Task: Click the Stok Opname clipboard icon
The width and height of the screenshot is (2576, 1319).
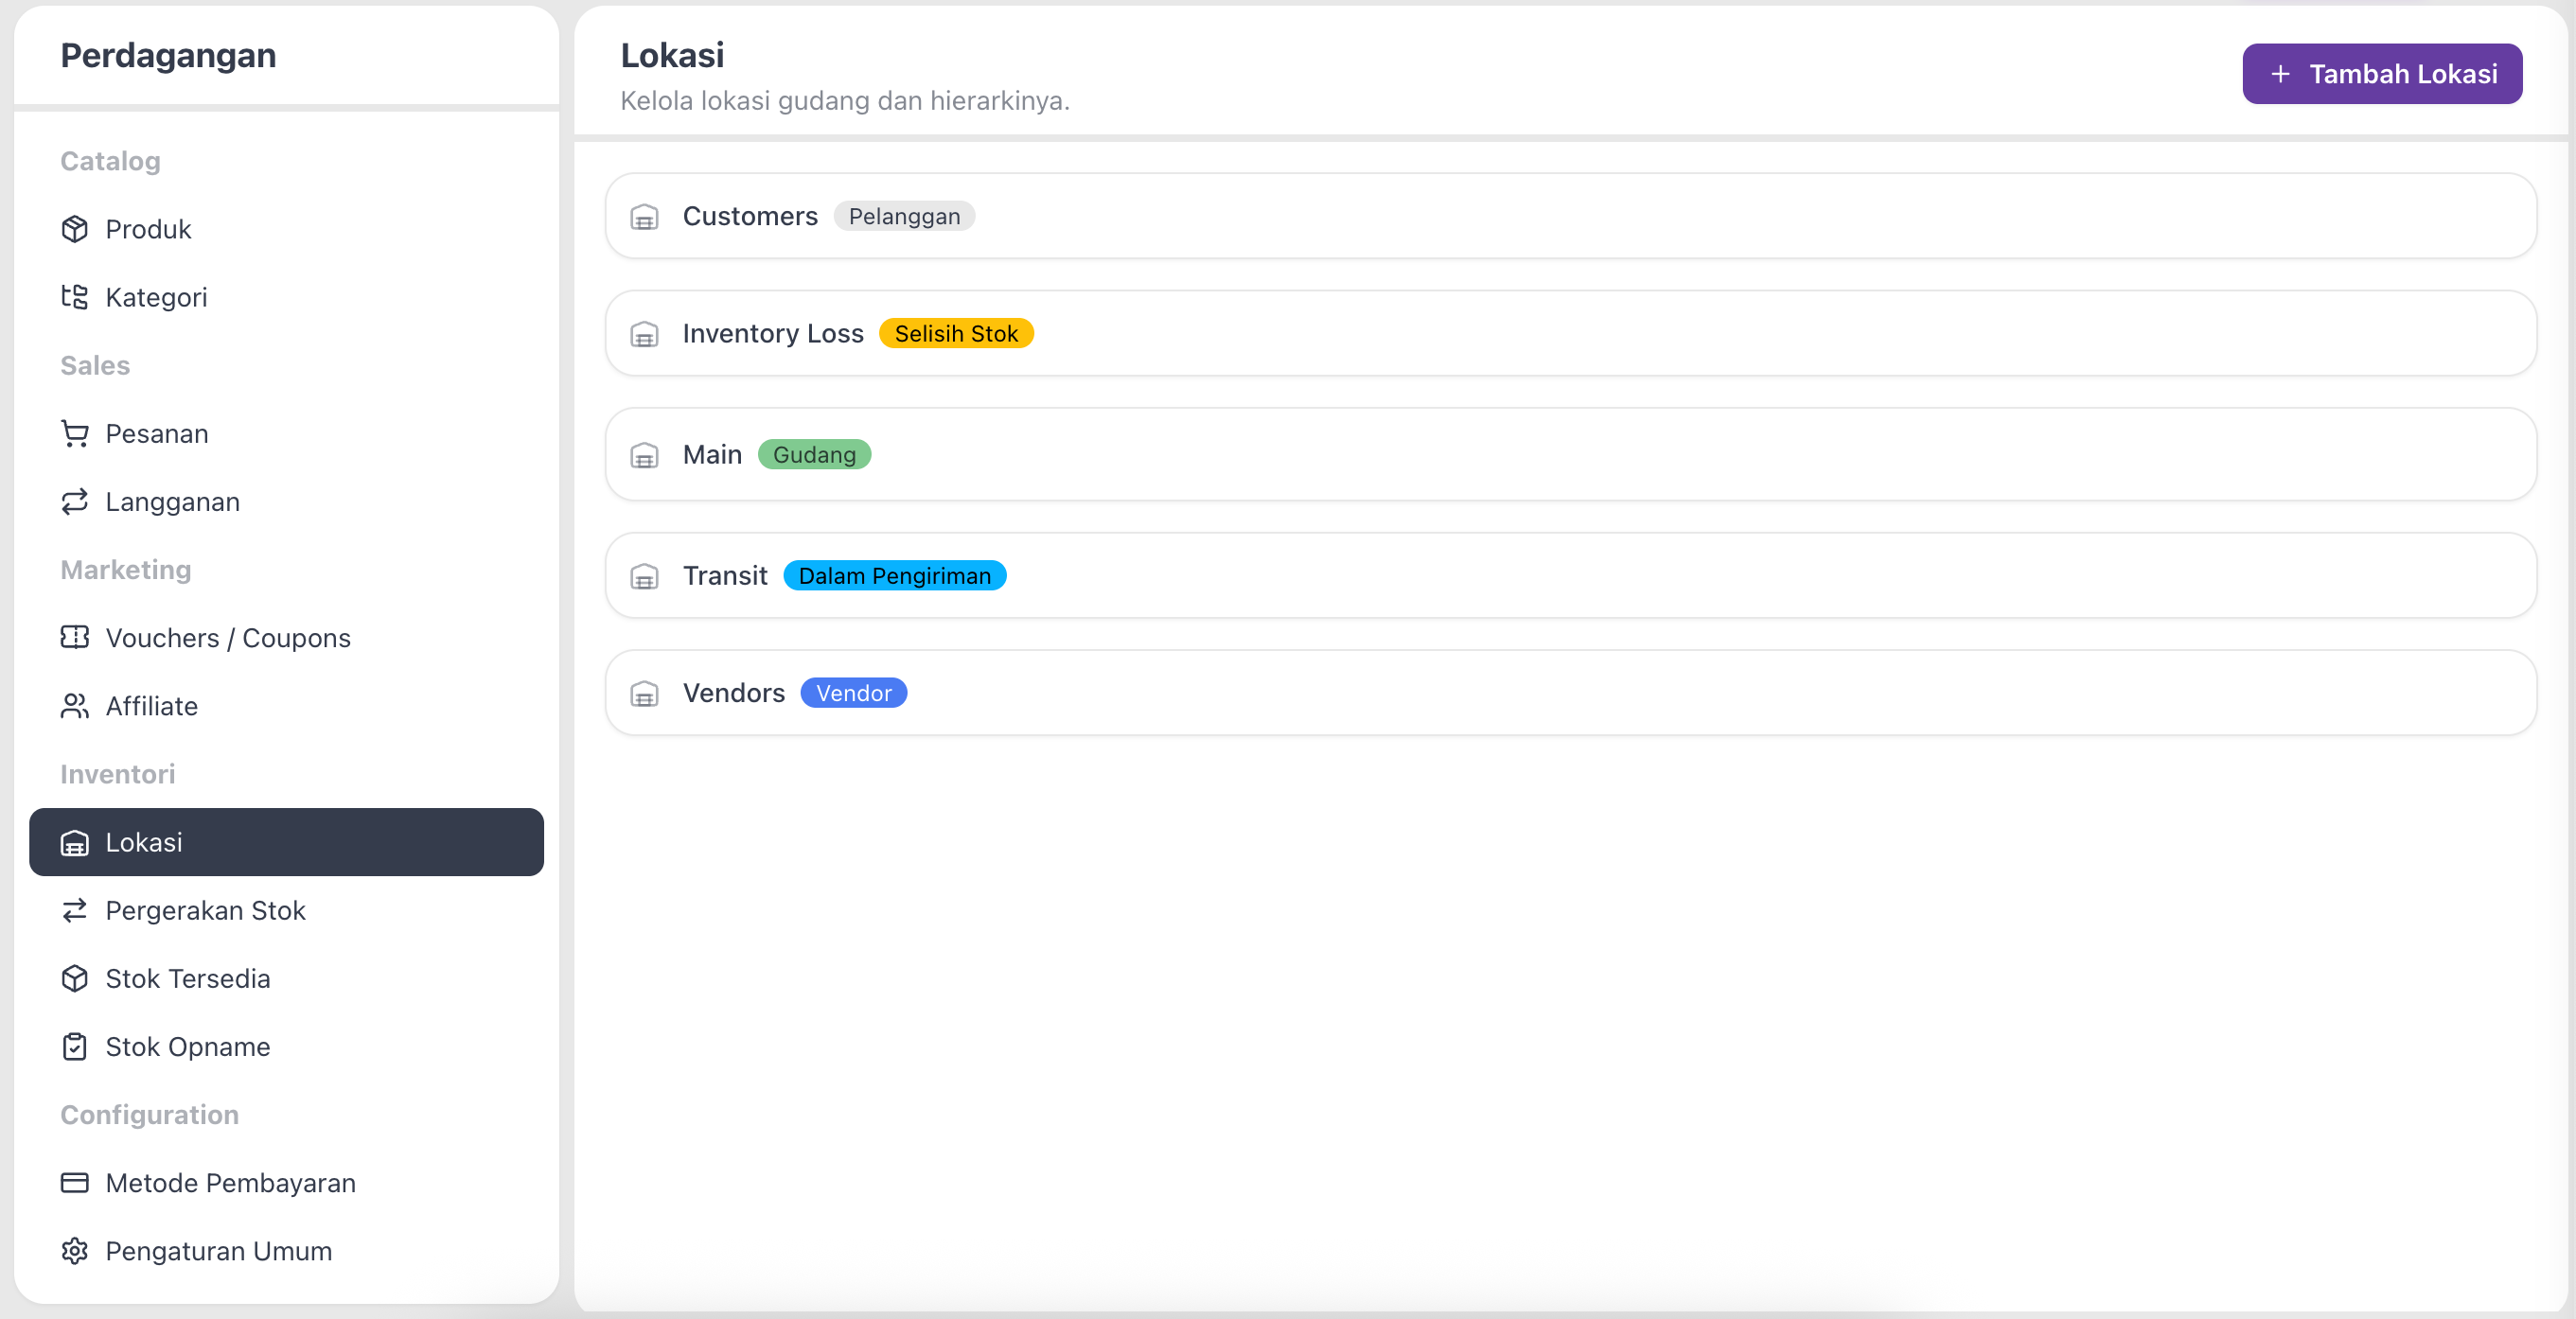Action: (75, 1046)
